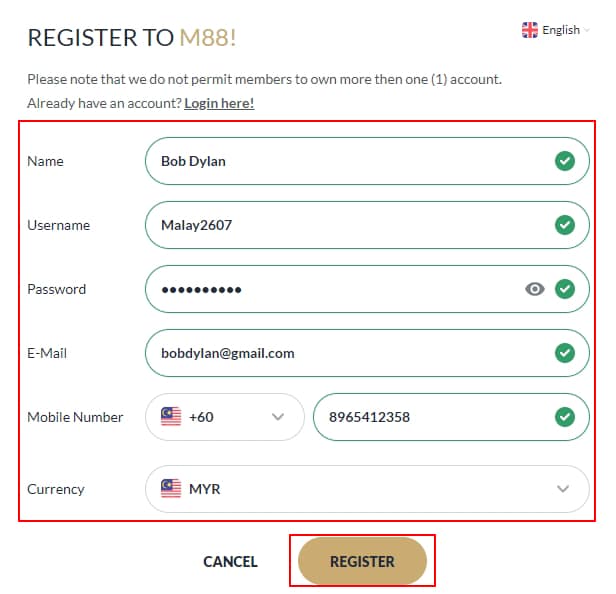Click the Cancel button
The image size is (616, 594).
[x=230, y=562]
